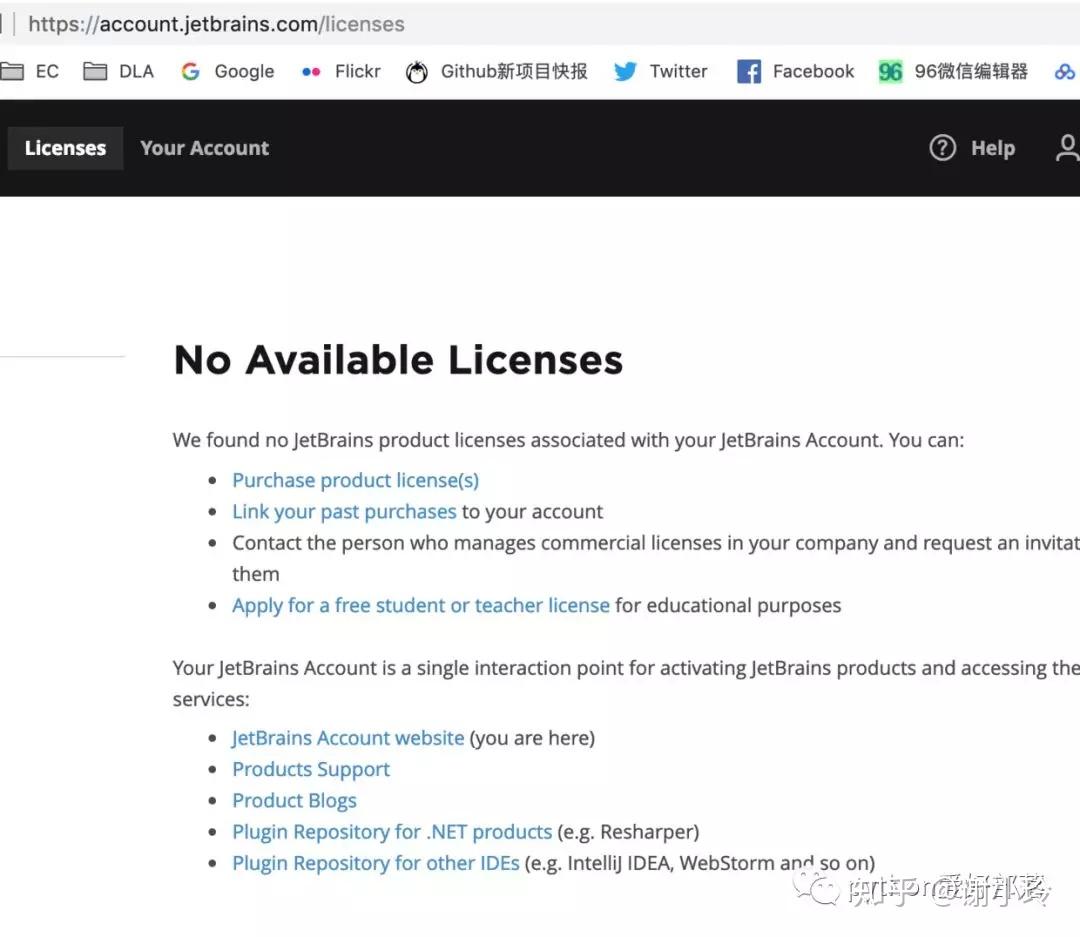The width and height of the screenshot is (1080, 937).
Task: Click the text "(you are here)"
Action: click(x=532, y=738)
